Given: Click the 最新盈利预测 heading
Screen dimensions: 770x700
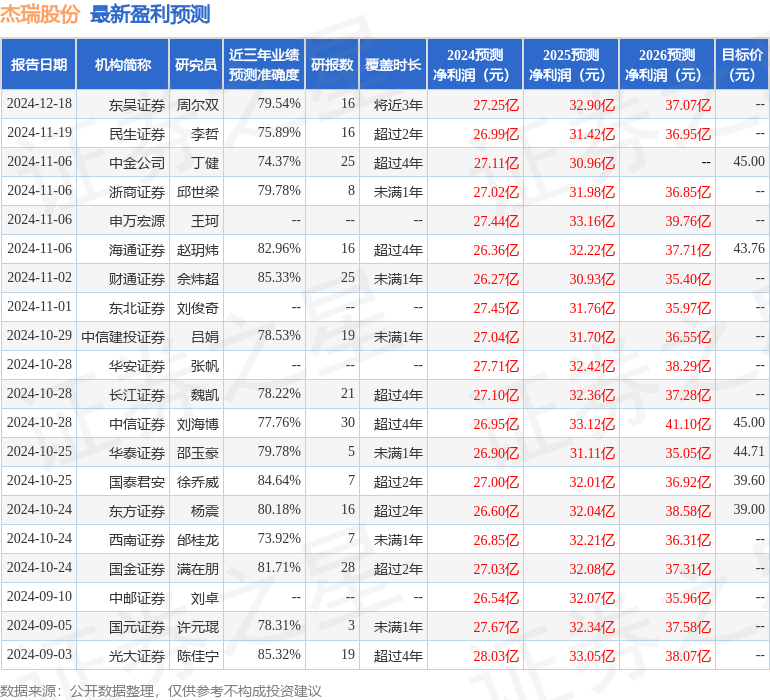Looking at the screenshot, I should pos(150,14).
